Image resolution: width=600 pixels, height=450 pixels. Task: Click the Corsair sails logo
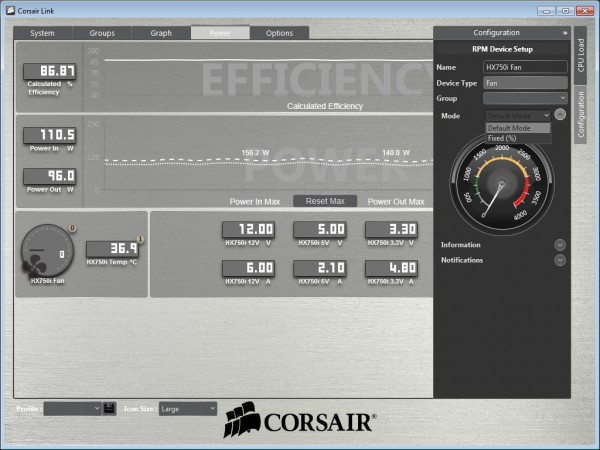242,419
